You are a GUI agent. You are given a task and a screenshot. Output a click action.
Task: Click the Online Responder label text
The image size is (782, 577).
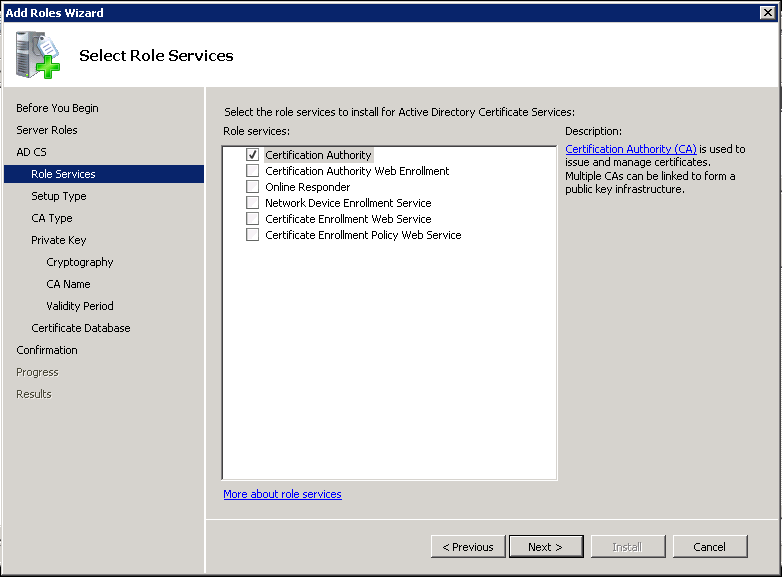pos(308,187)
